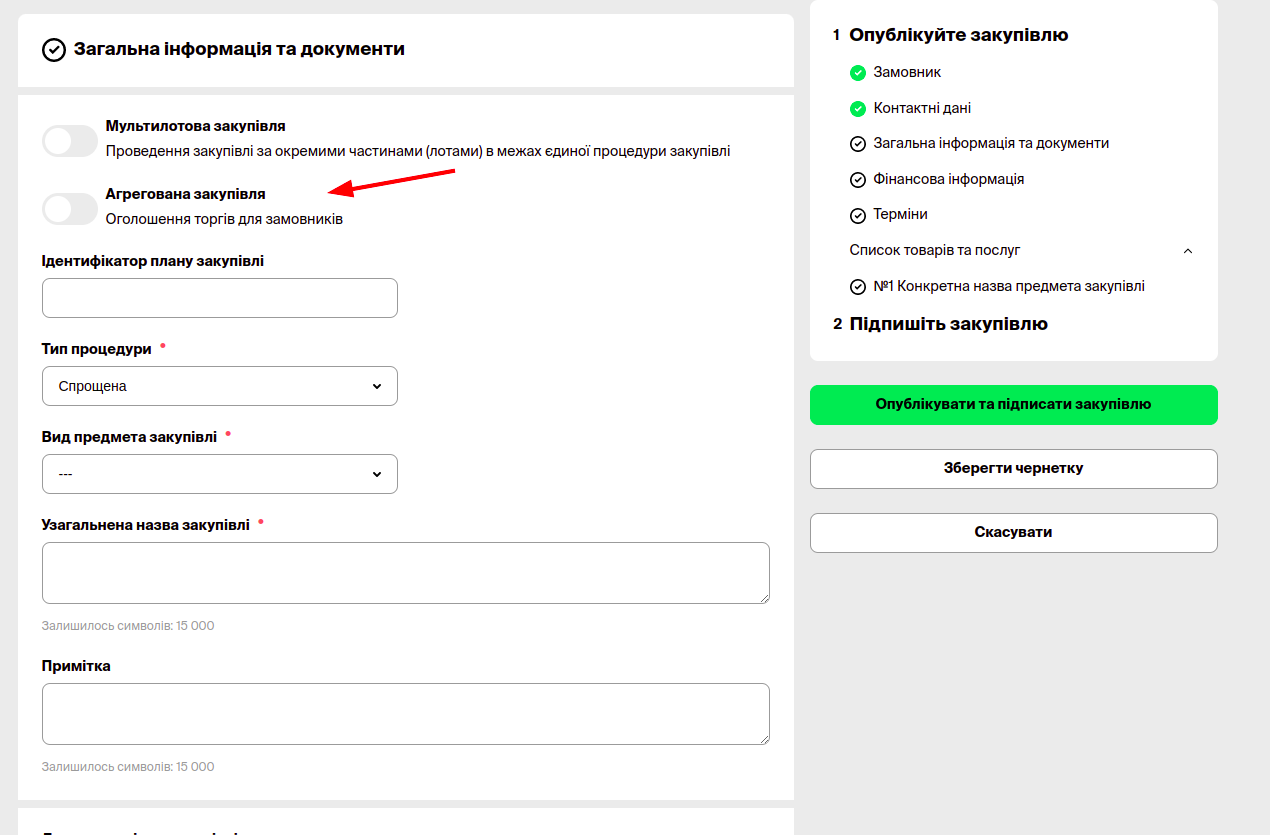Click check icon beside Терміни step

(857, 215)
